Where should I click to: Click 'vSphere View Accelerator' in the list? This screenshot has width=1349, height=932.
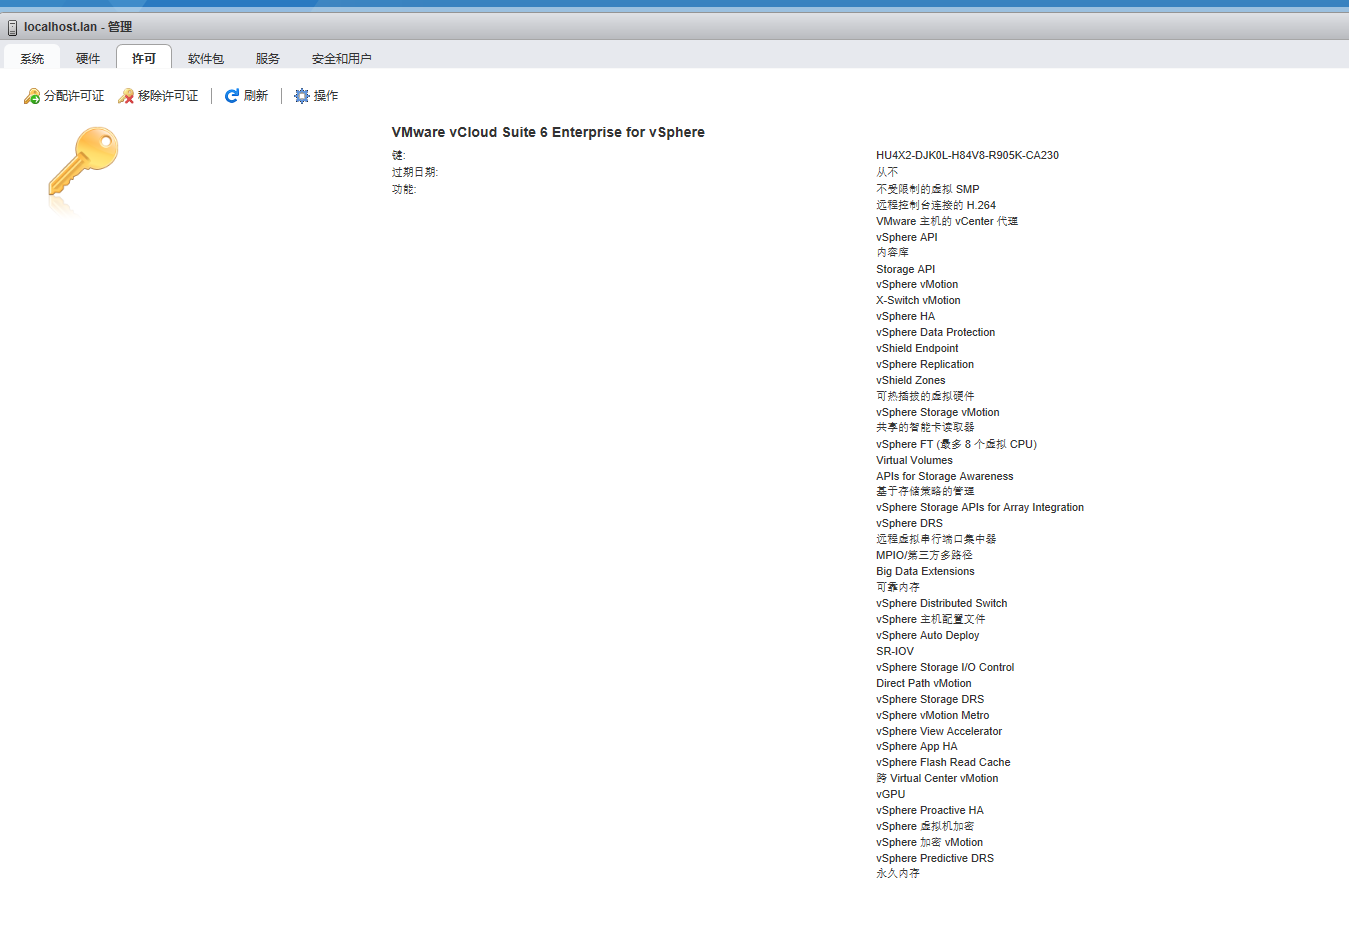(x=939, y=731)
